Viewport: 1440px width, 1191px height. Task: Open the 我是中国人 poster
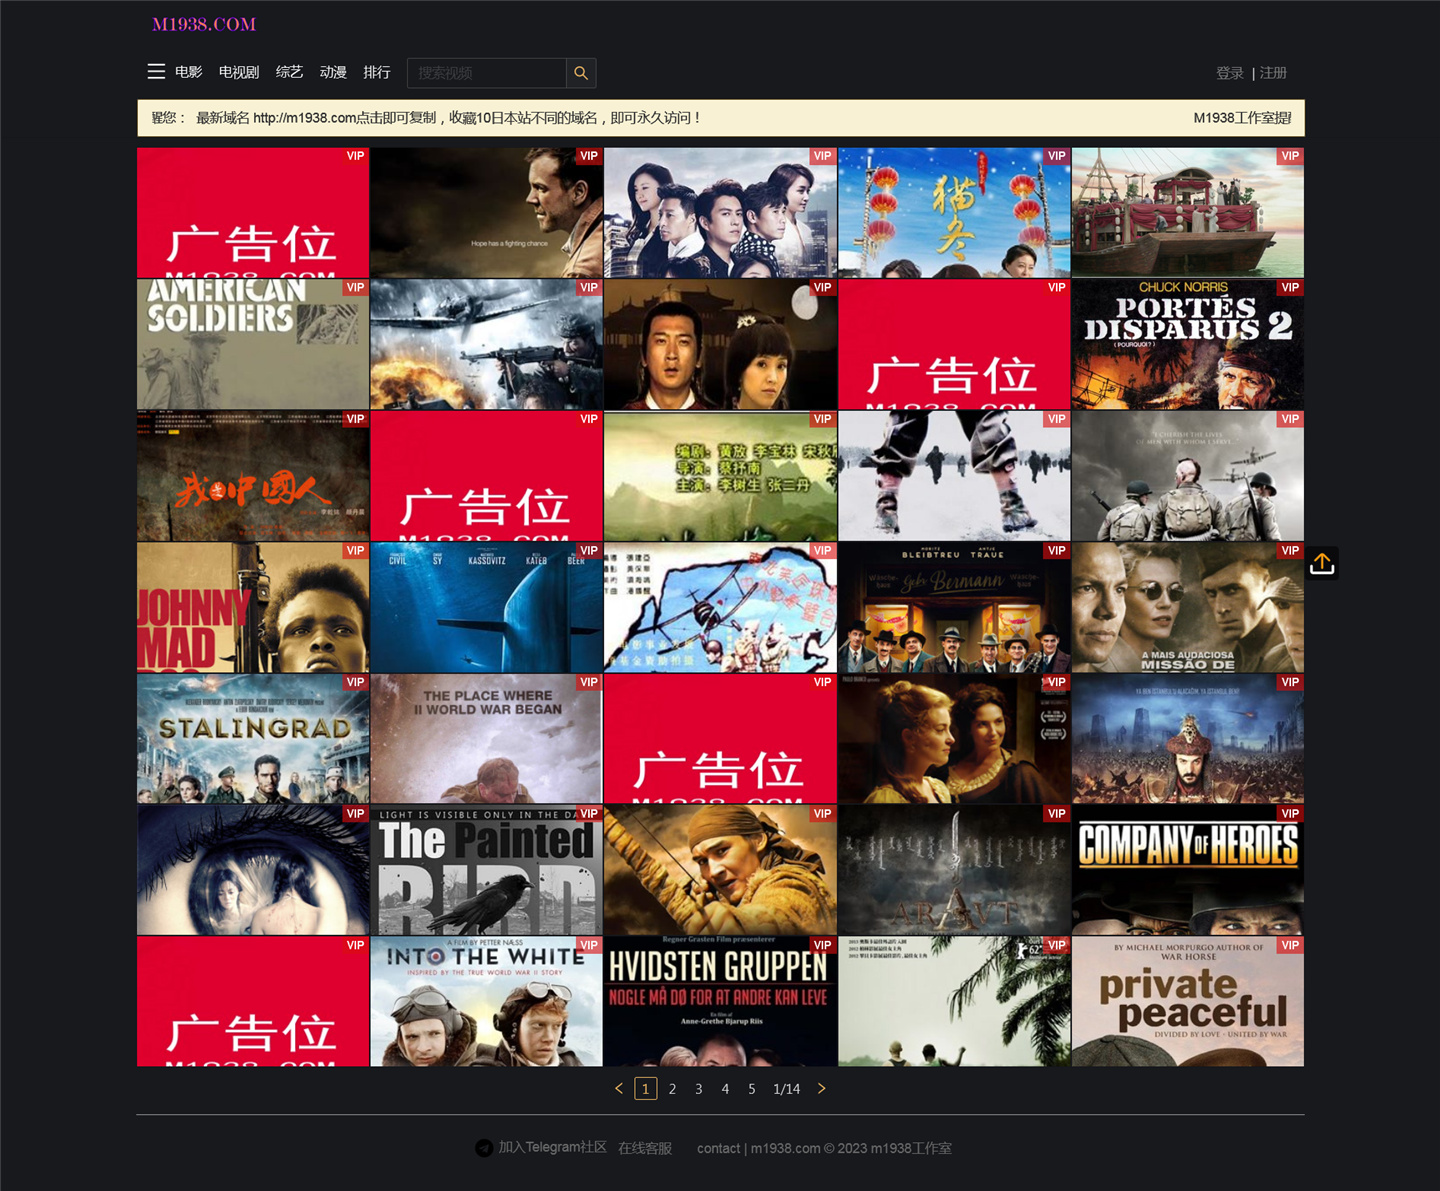coord(253,476)
